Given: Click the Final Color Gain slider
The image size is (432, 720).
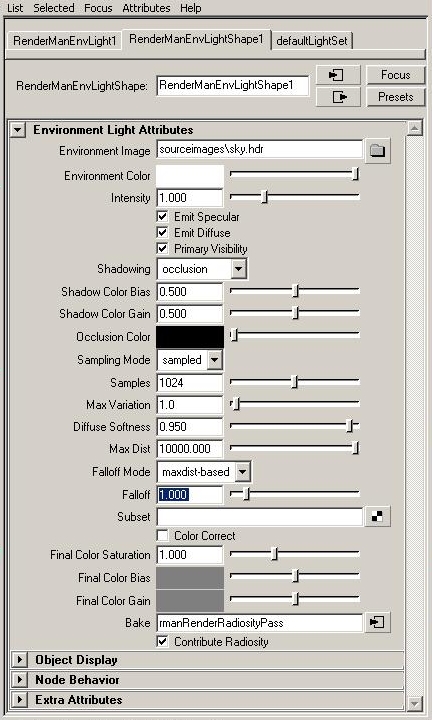Looking at the screenshot, I should (x=295, y=599).
